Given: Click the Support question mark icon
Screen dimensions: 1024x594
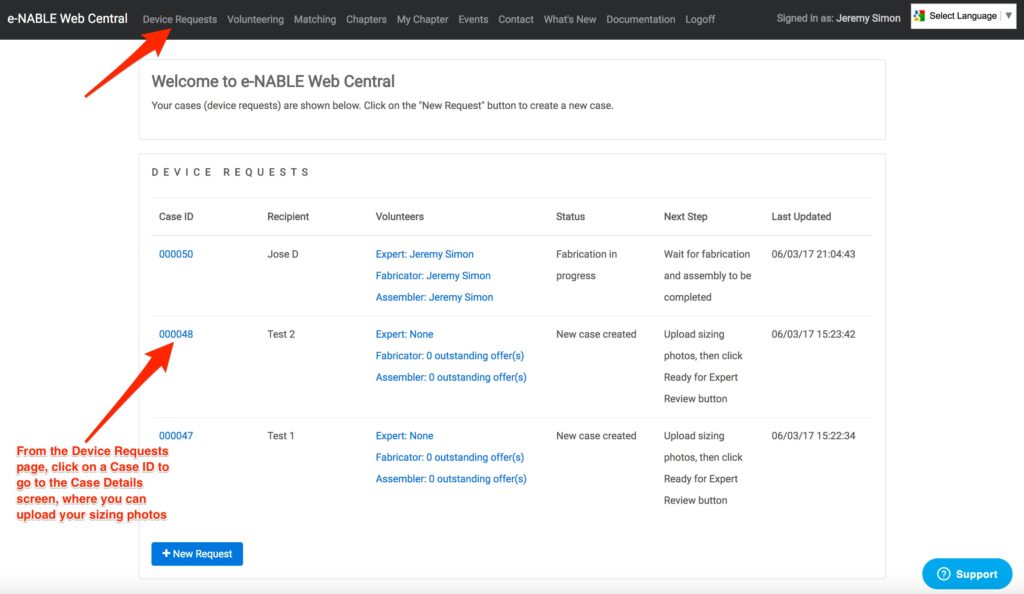Looking at the screenshot, I should click(944, 574).
